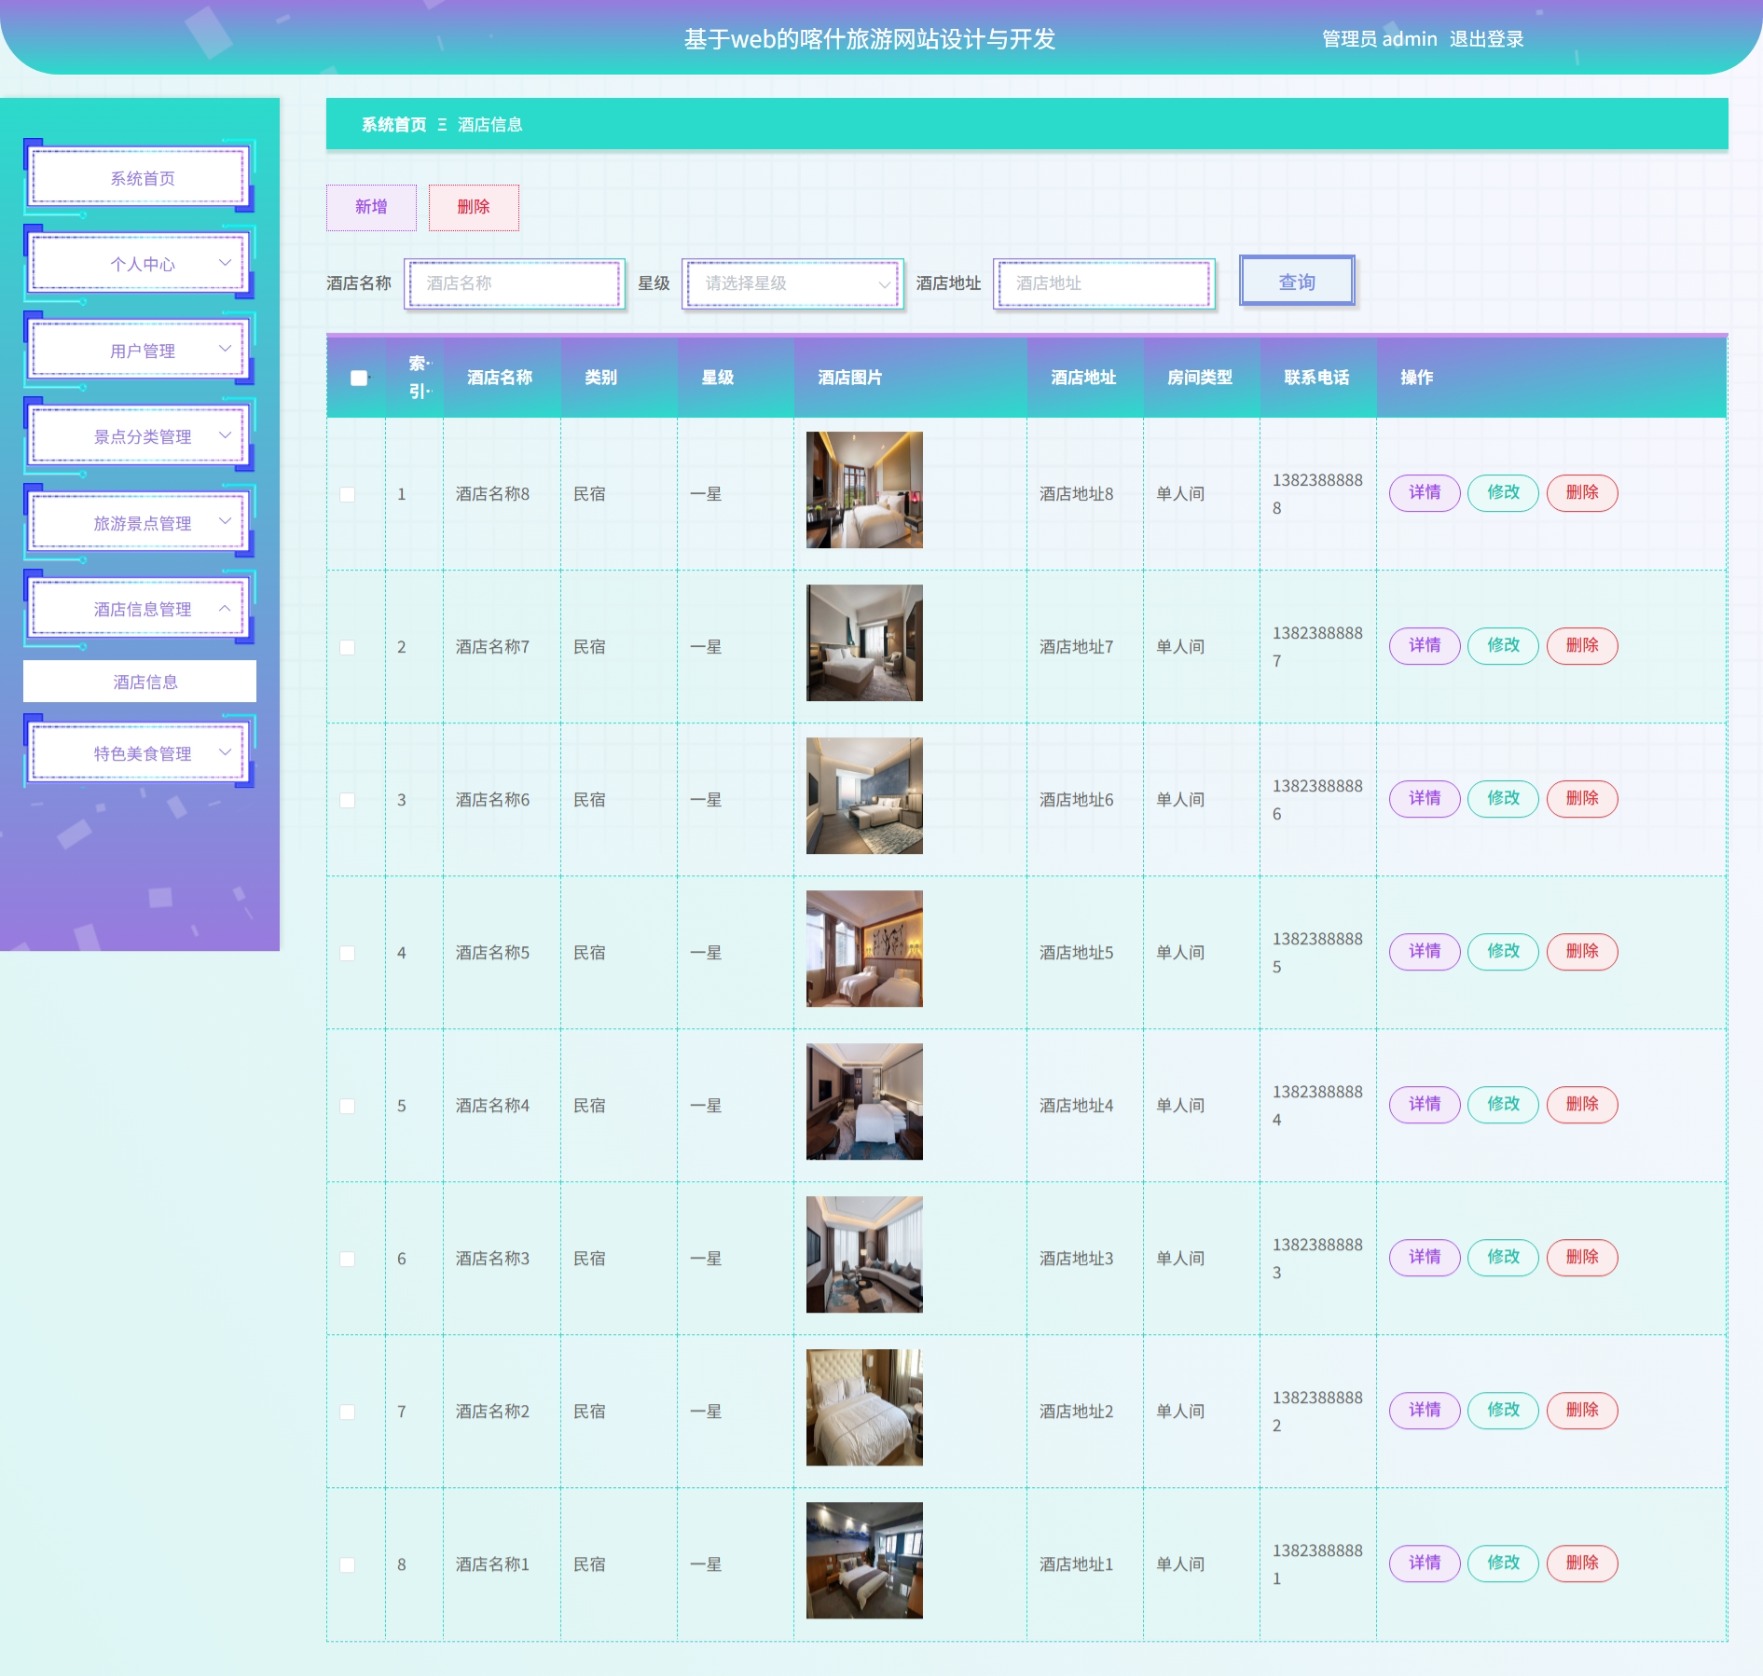Click 详情 for hotel 酒店名称7
Image resolution: width=1763 pixels, height=1676 pixels.
point(1424,646)
